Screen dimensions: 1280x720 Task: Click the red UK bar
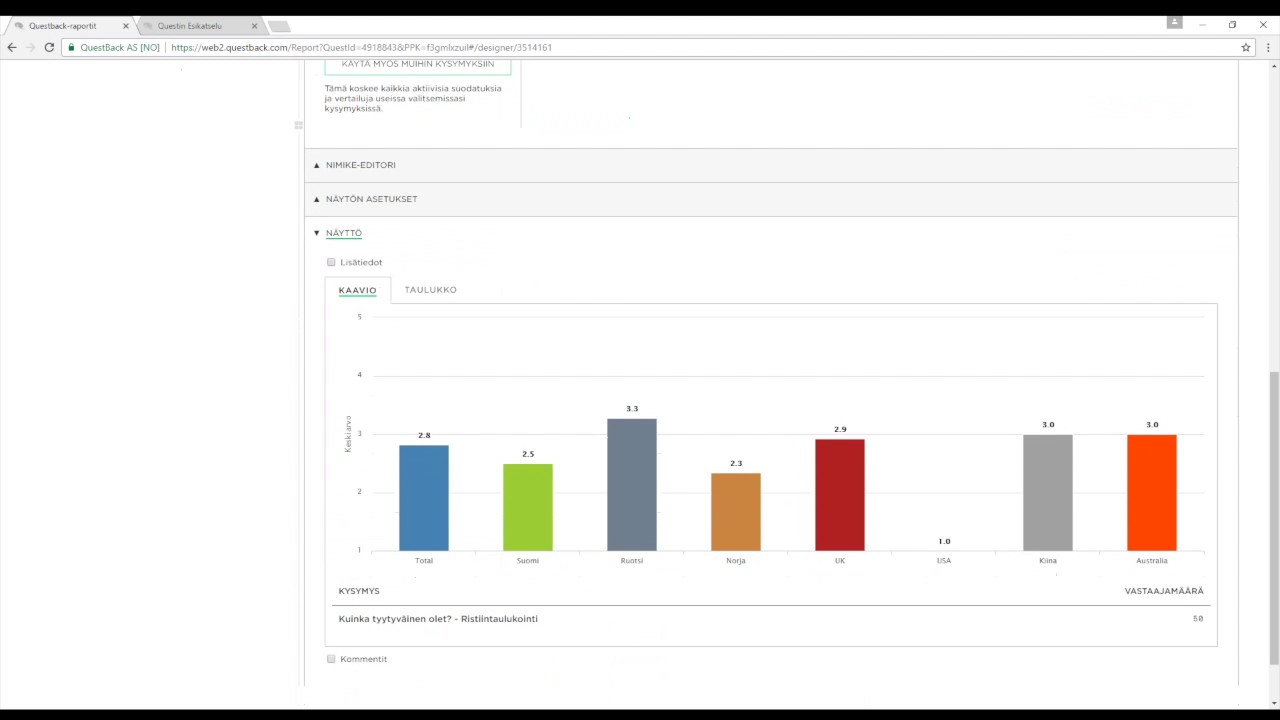point(840,495)
